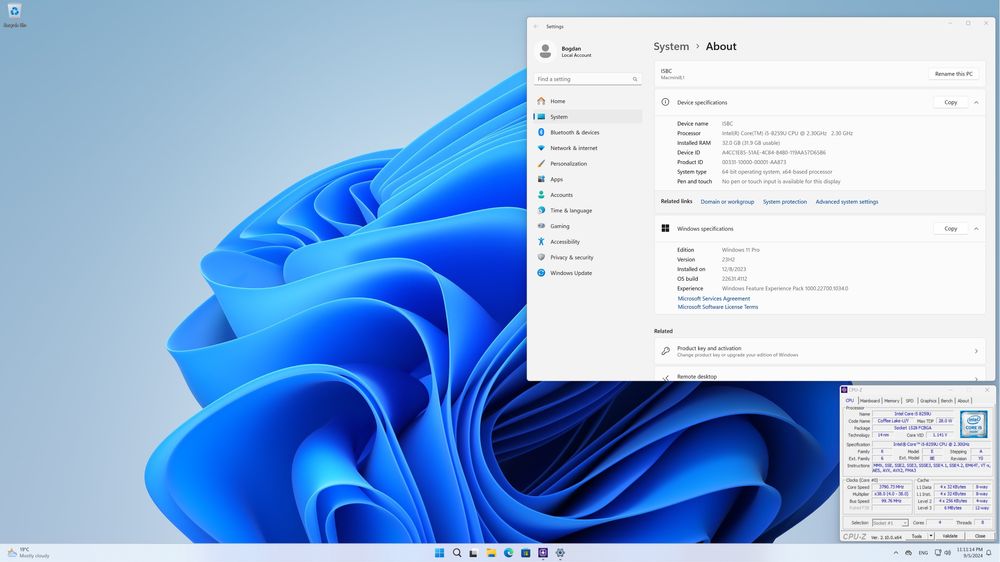1000x562 pixels.
Task: Click the Settings gear on the taskbar
Action: click(560, 552)
